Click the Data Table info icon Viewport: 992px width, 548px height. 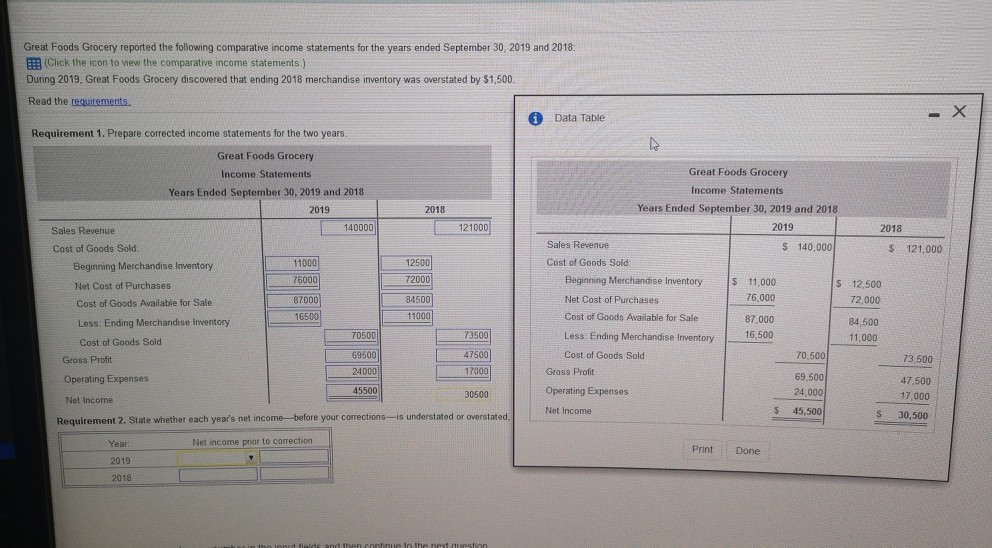[535, 118]
